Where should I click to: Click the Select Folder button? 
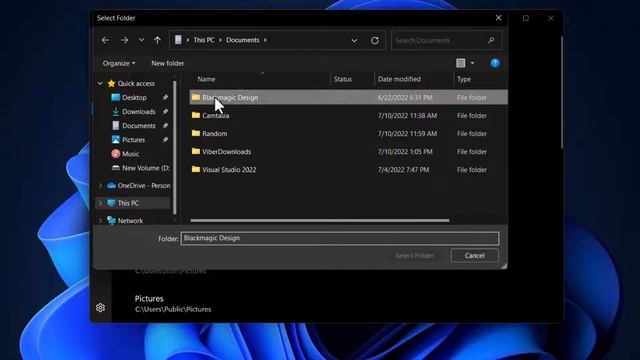pyautogui.click(x=414, y=256)
